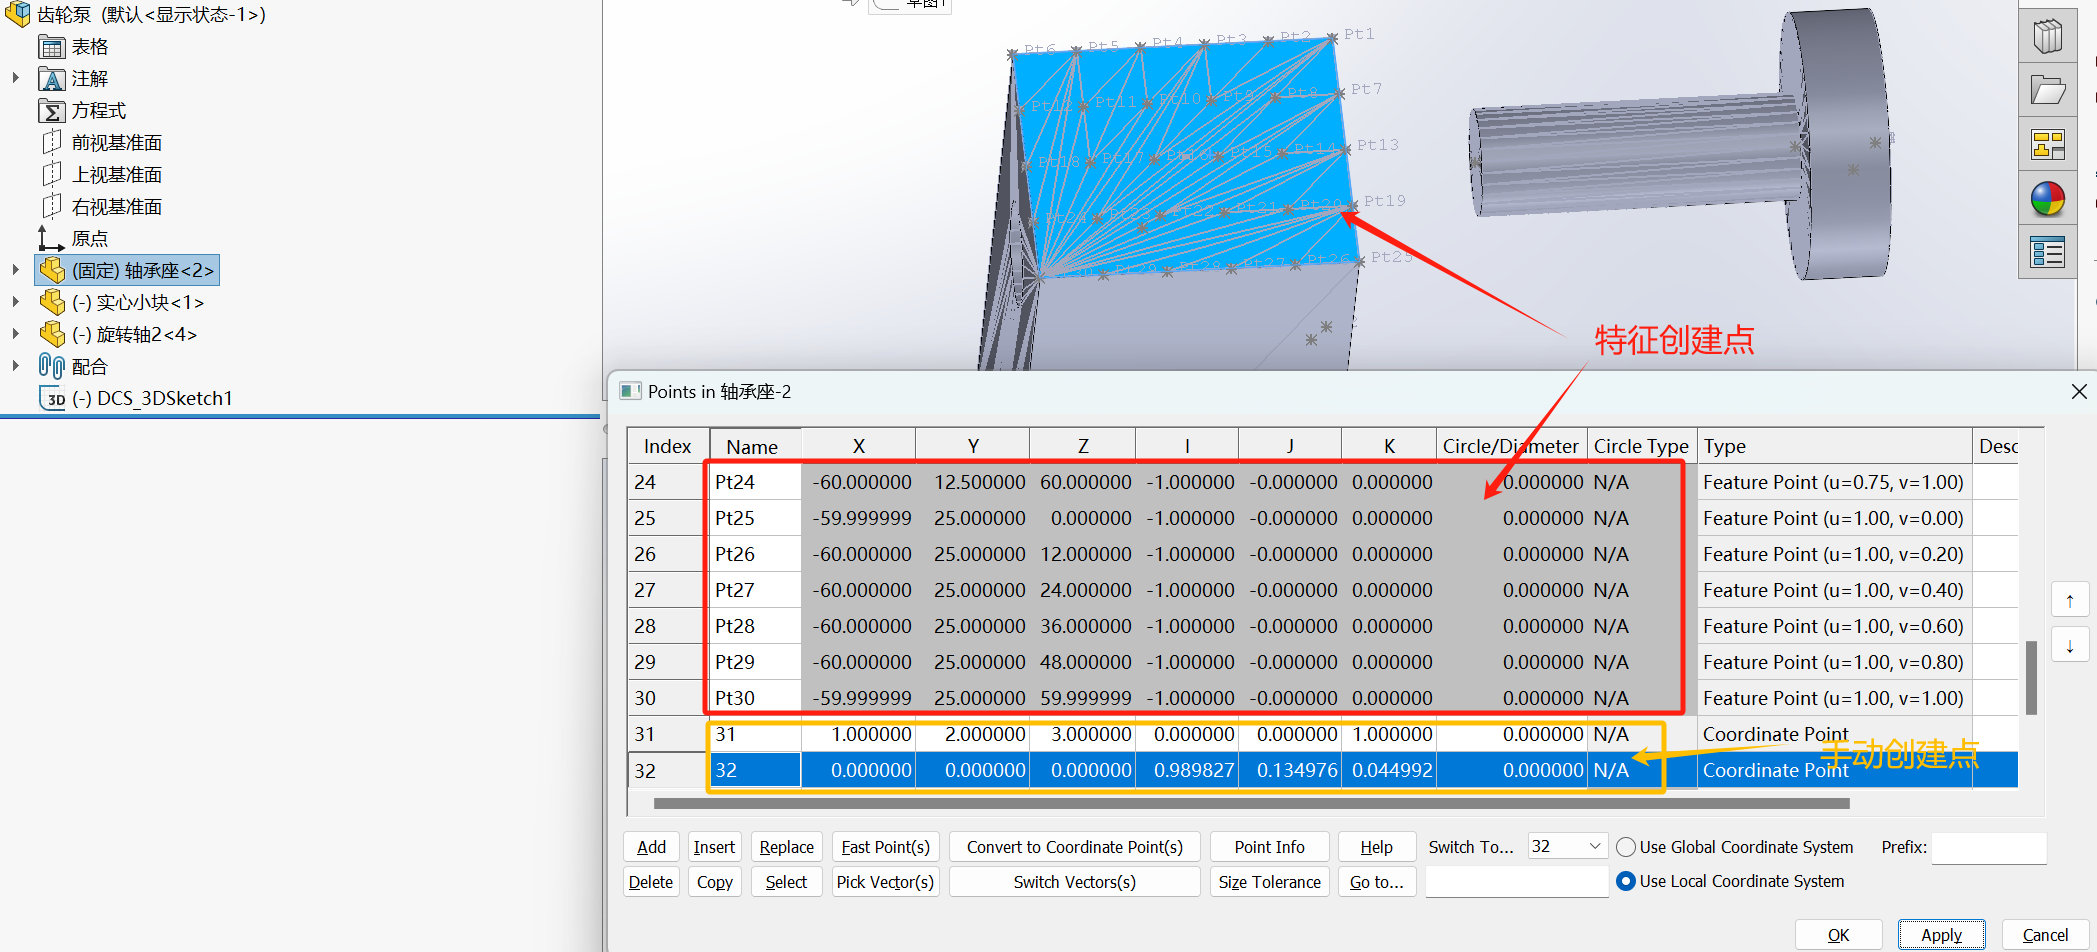Open the Custom Properties panel
Viewport: 2097px width, 952px height.
(x=2047, y=251)
